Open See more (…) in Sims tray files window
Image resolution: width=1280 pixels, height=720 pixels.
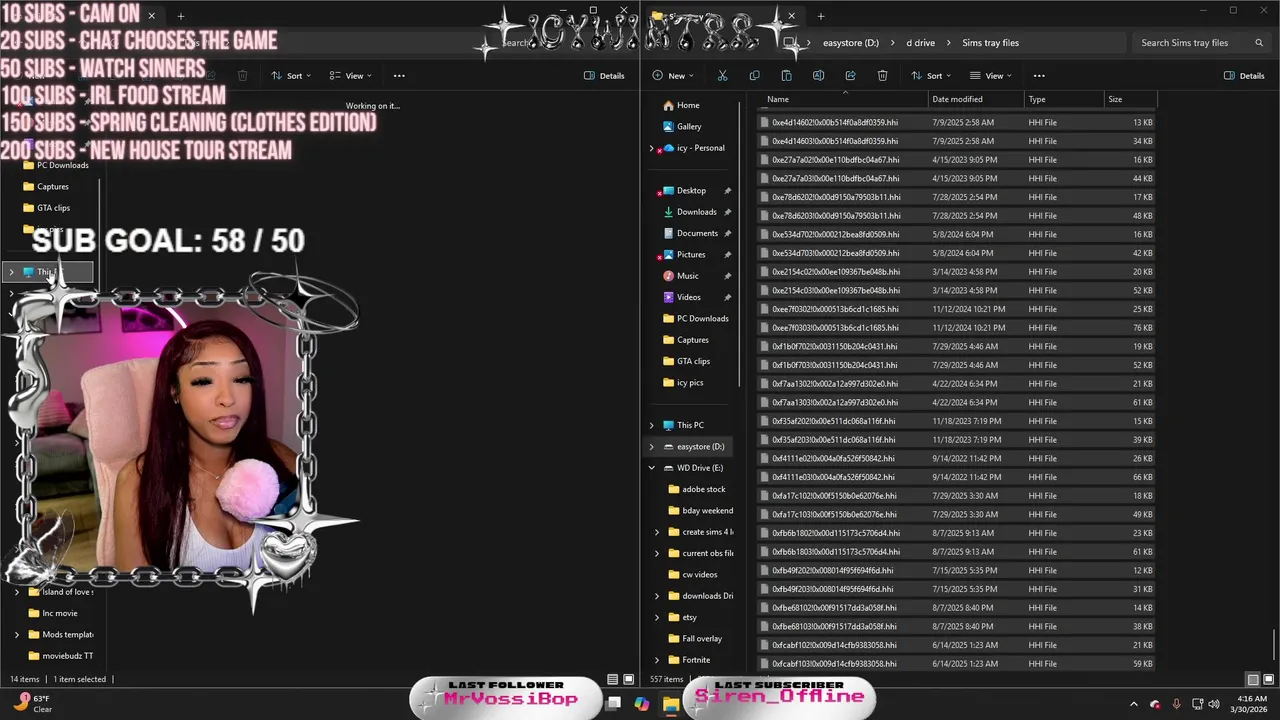click(1039, 76)
